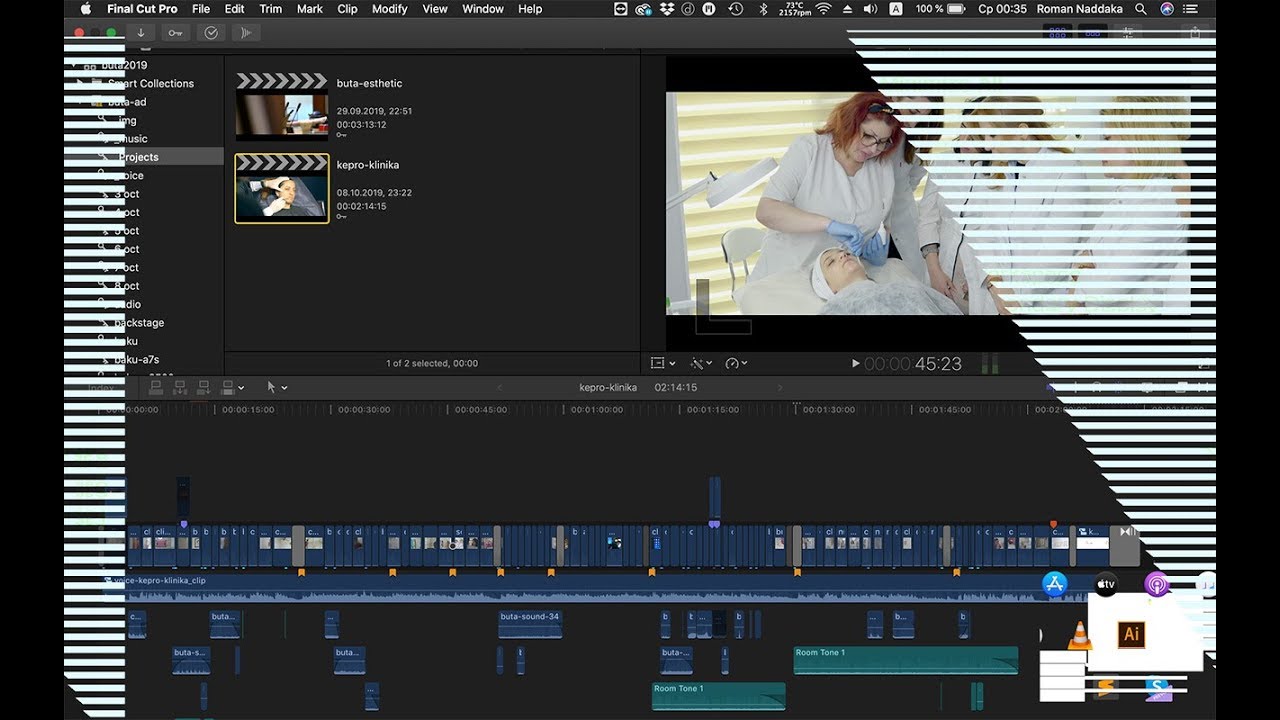Click the Index button in timeline
Screen dimensions: 1280x720
coord(102,388)
